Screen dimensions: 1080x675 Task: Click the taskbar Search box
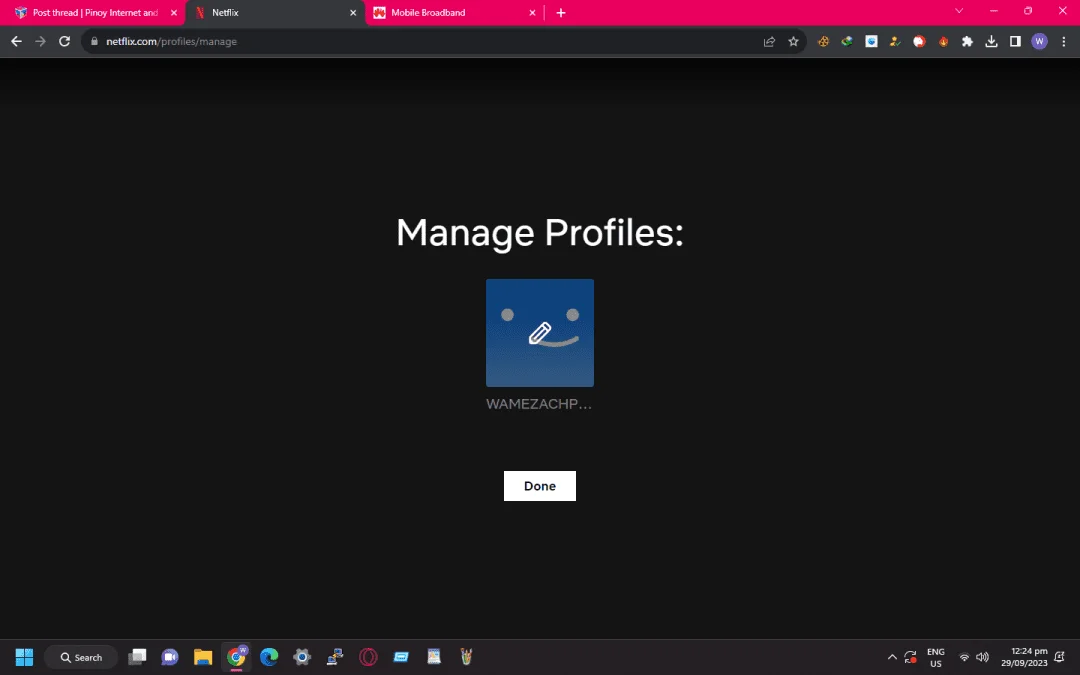tap(81, 657)
